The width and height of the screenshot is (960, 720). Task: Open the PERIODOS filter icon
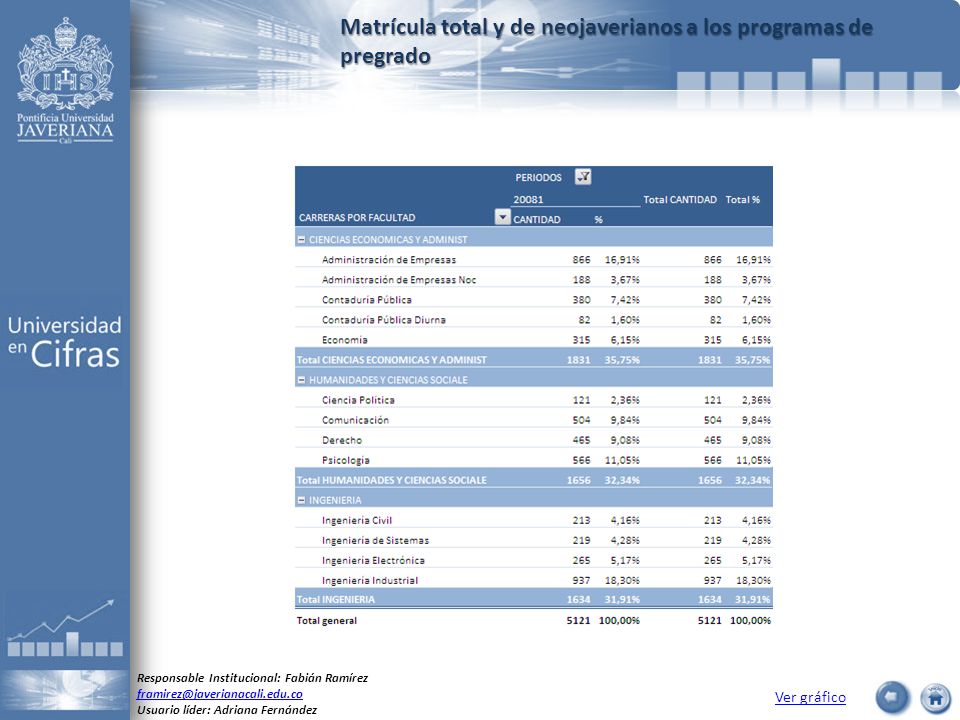point(583,177)
